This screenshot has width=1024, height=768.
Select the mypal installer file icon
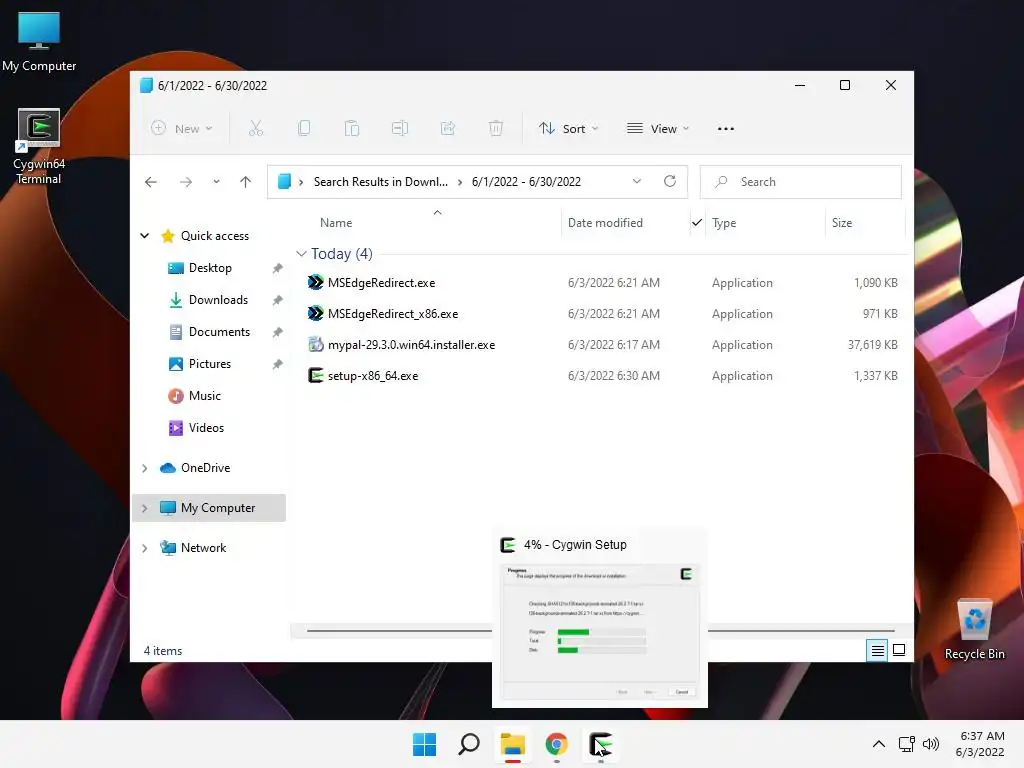tap(315, 344)
